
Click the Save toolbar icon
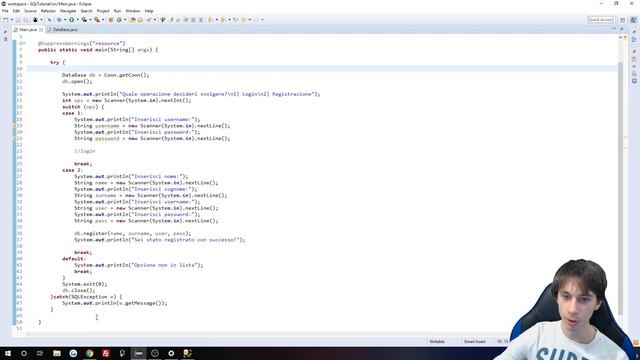18,20
